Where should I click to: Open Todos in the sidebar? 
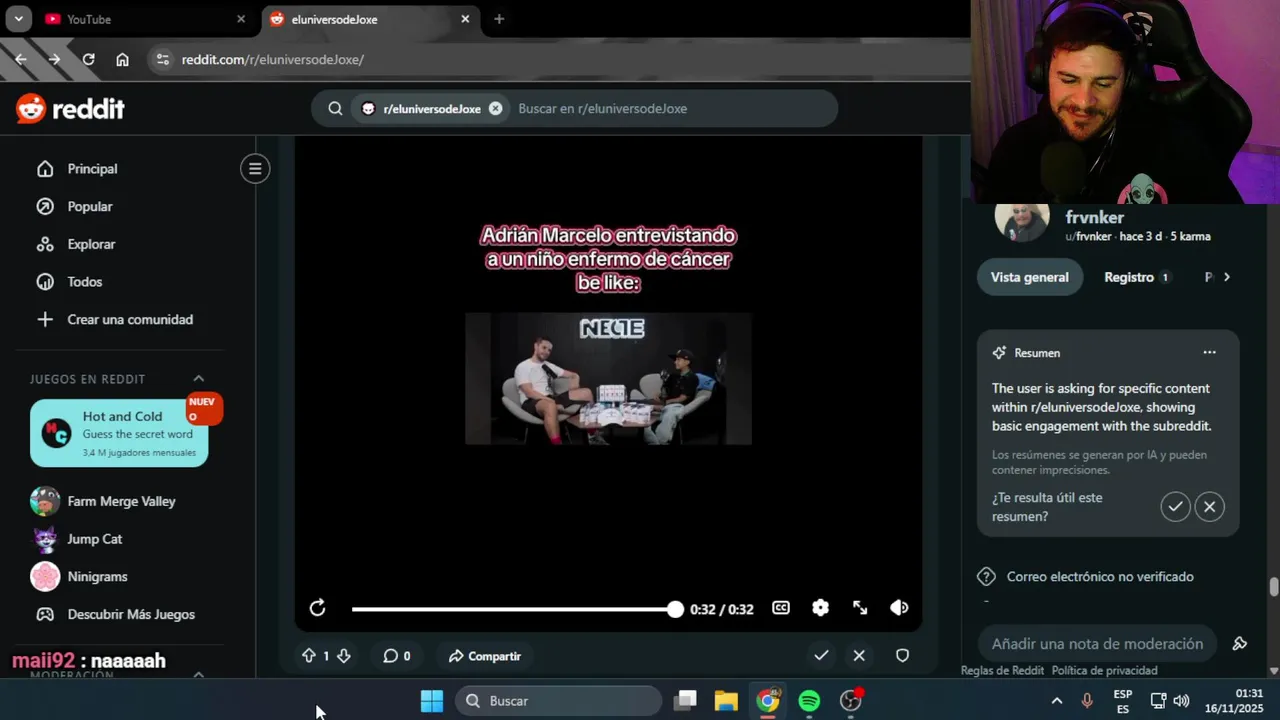point(85,282)
